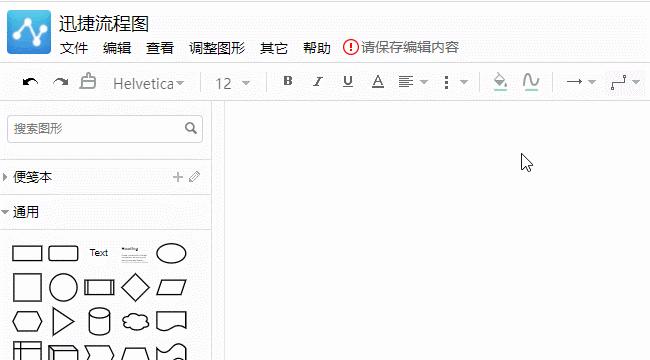Screen dimensions: 650x360
Task: Open the 文件 menu
Action: coord(74,48)
